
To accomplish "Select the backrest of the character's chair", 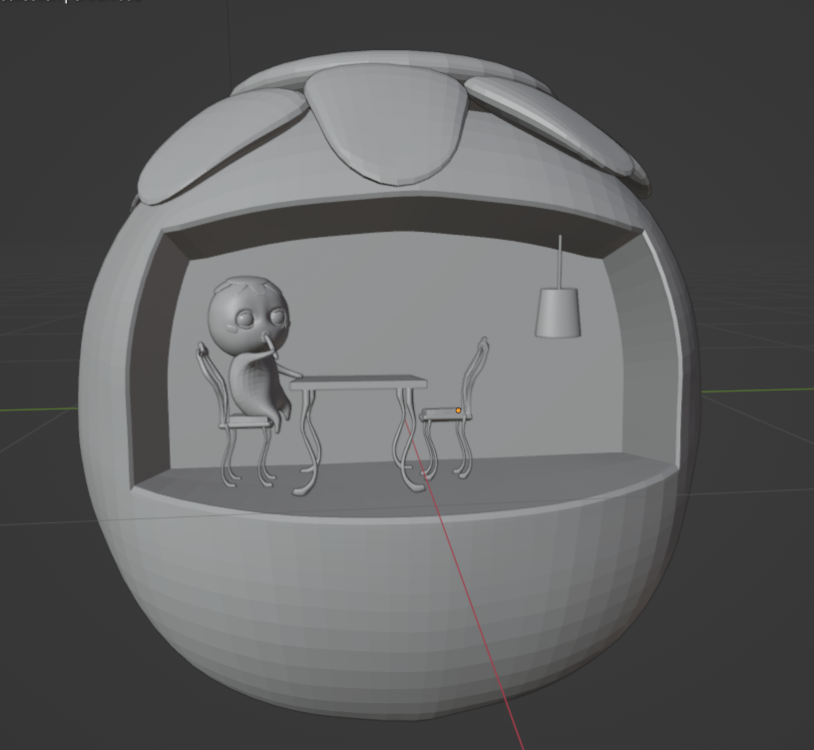I will [x=211, y=375].
